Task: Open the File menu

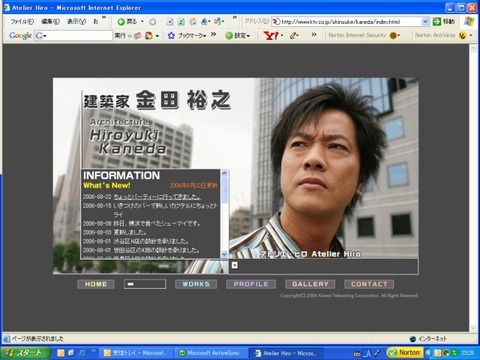Action: coord(22,22)
